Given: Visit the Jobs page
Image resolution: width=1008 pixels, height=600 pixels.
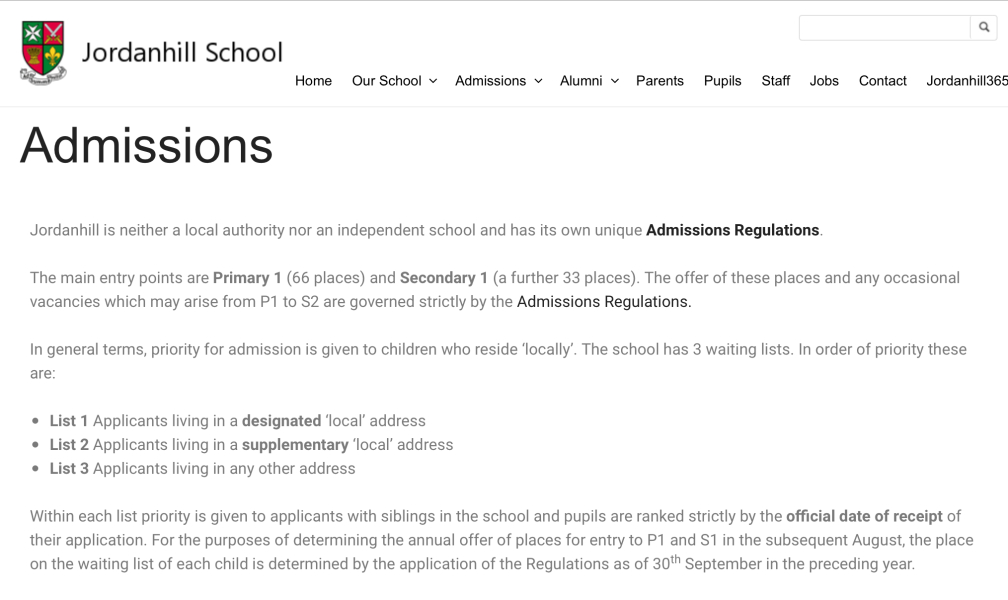Looking at the screenshot, I should click(824, 81).
